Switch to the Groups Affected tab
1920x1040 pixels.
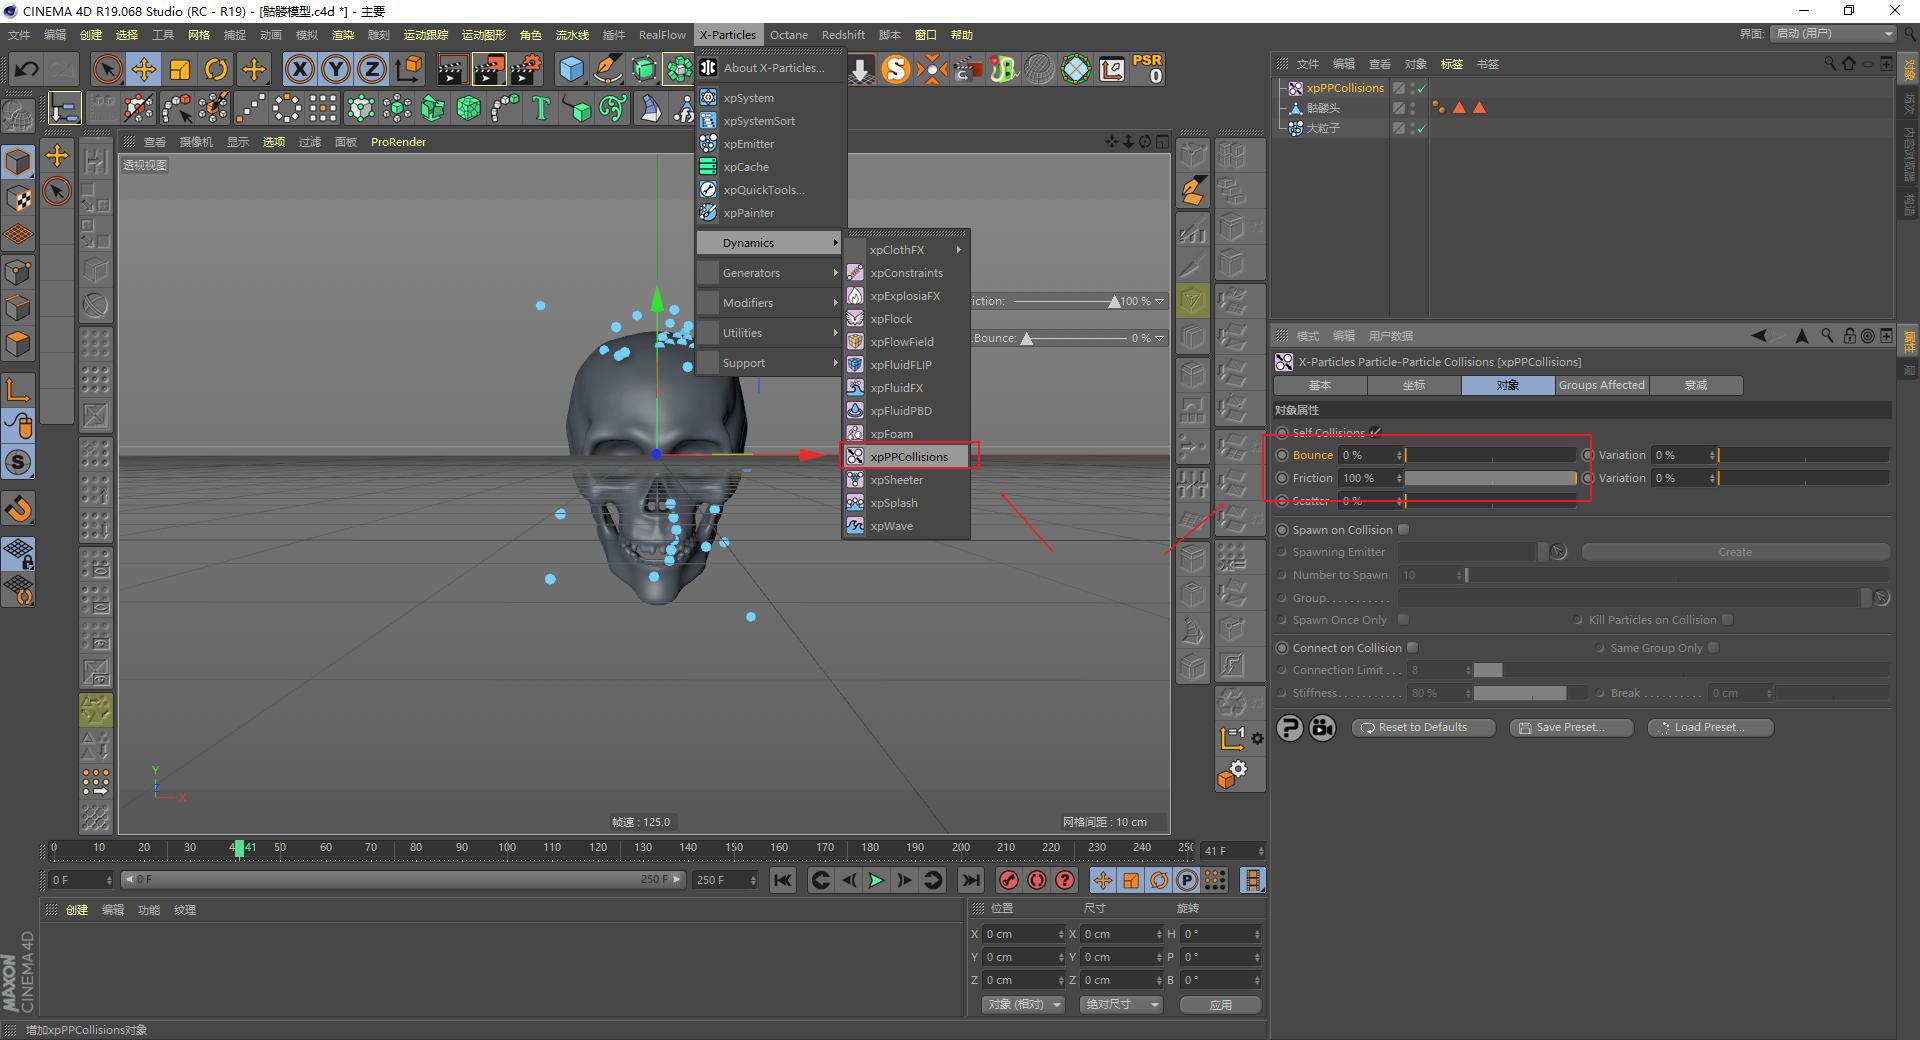[1601, 385]
